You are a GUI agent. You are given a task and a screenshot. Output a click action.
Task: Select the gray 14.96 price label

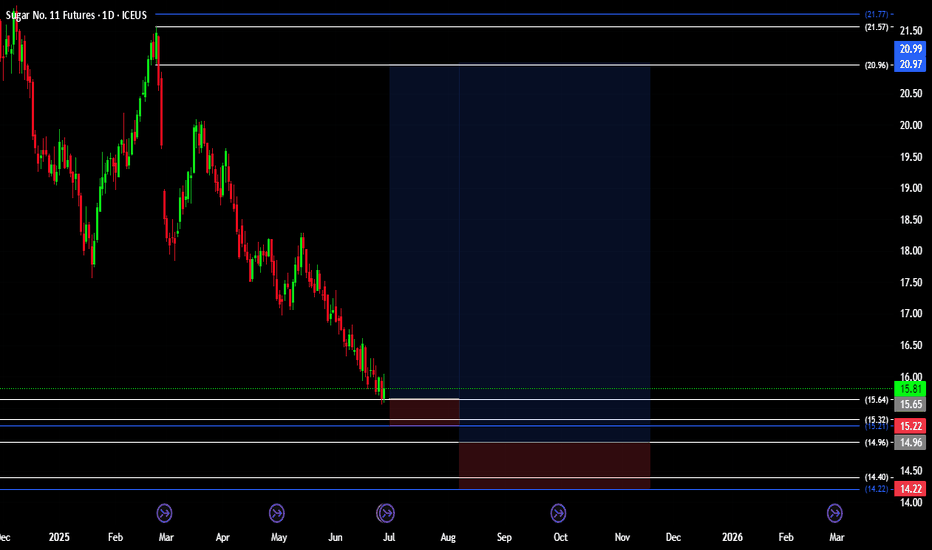(910, 442)
